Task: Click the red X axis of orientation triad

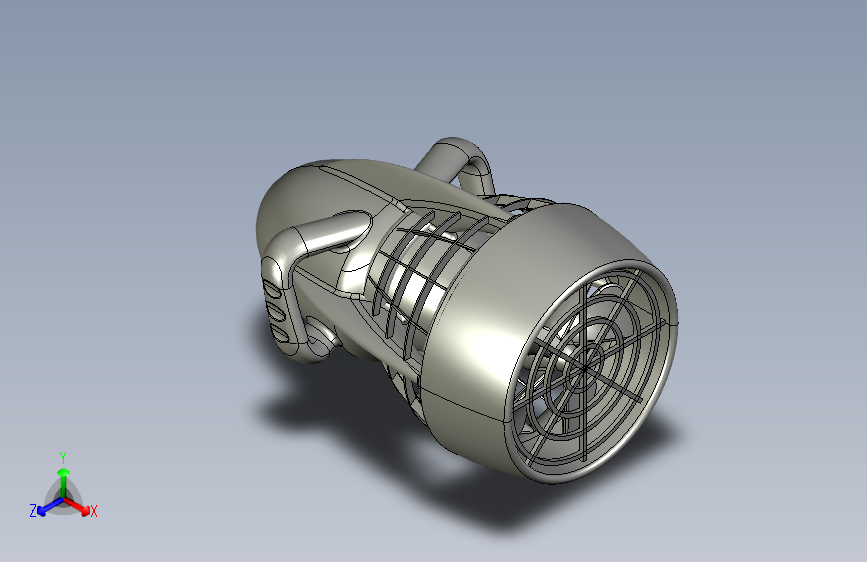Action: (x=77, y=506)
